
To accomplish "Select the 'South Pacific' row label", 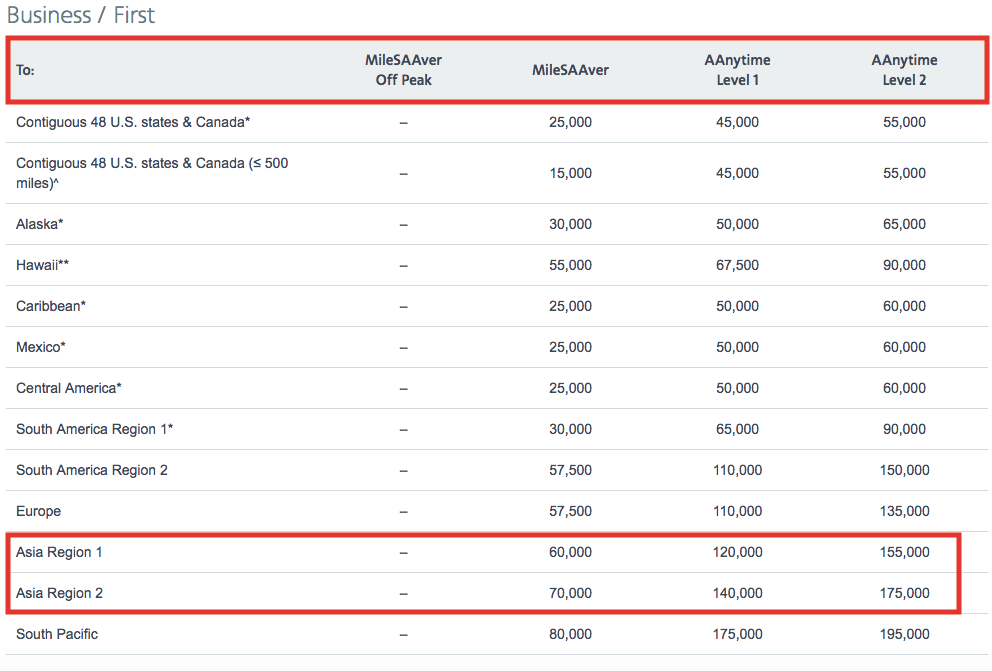I will [x=57, y=634].
